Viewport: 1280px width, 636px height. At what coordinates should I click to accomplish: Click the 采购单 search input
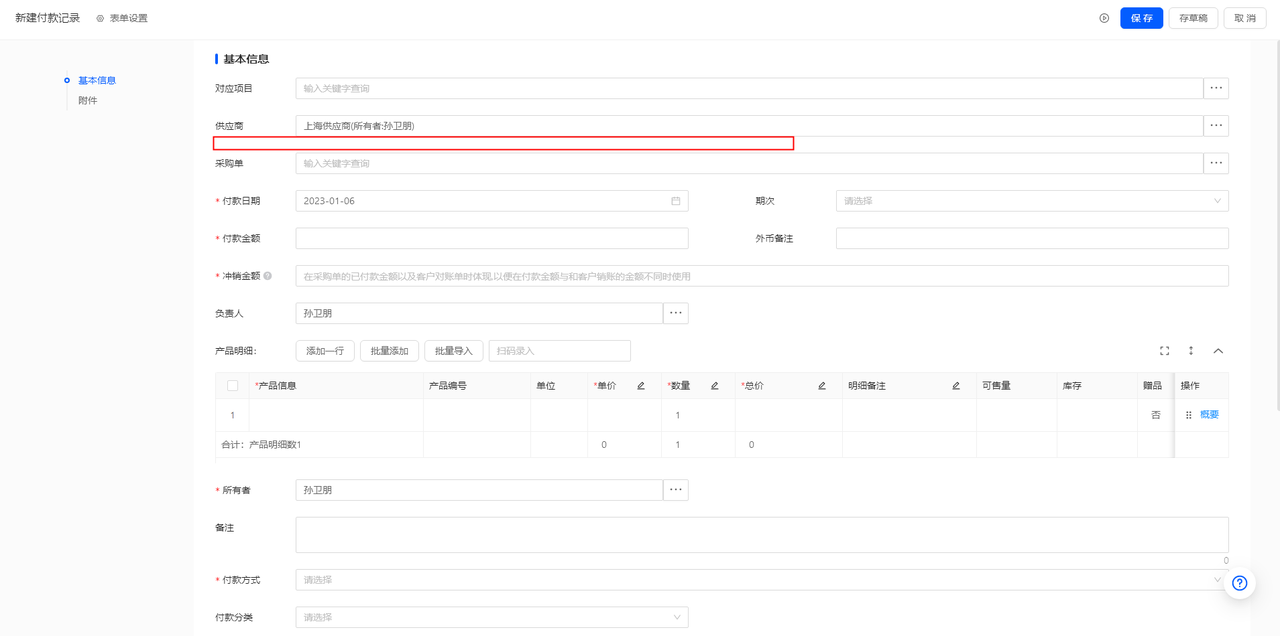749,163
